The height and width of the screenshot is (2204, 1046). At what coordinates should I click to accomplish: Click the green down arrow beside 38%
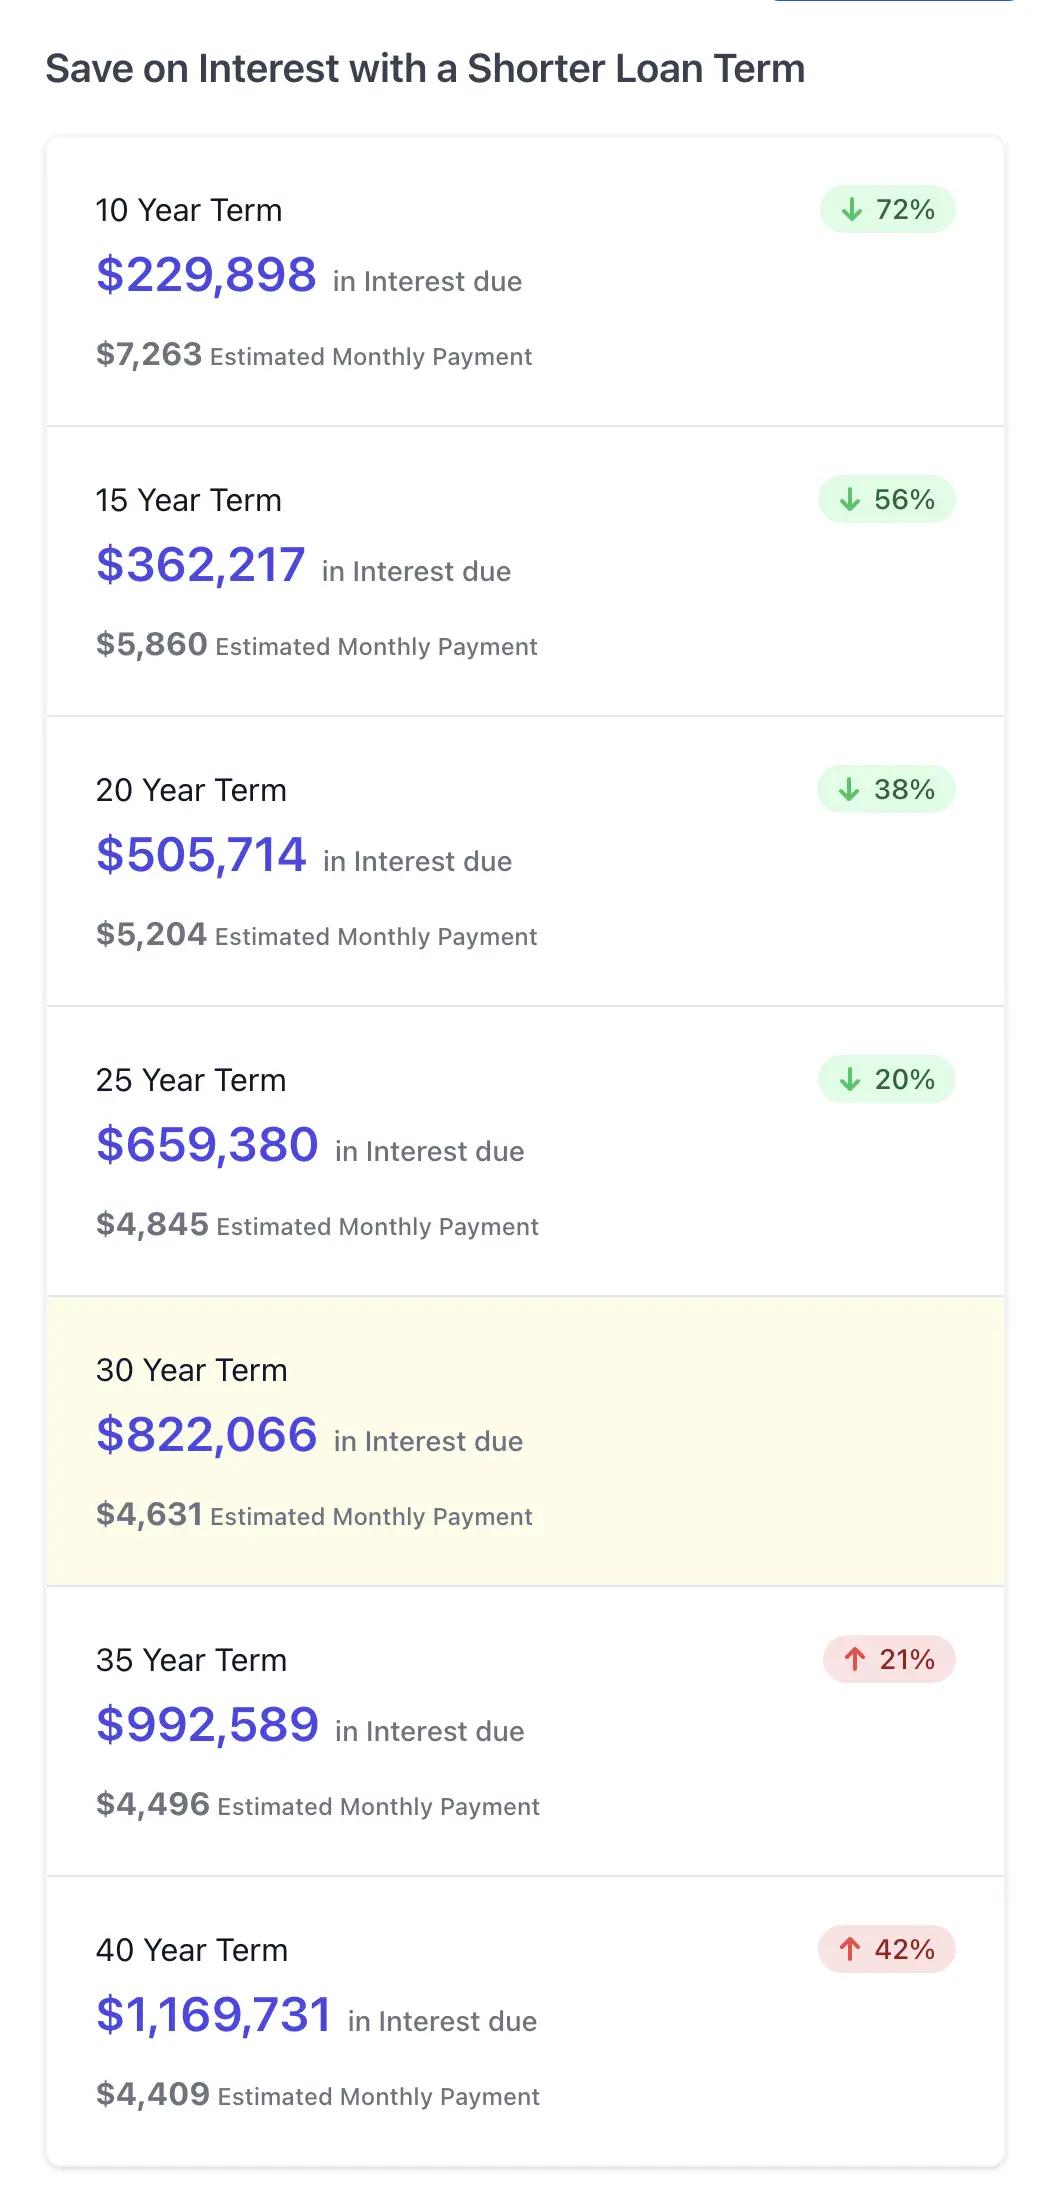click(x=849, y=790)
